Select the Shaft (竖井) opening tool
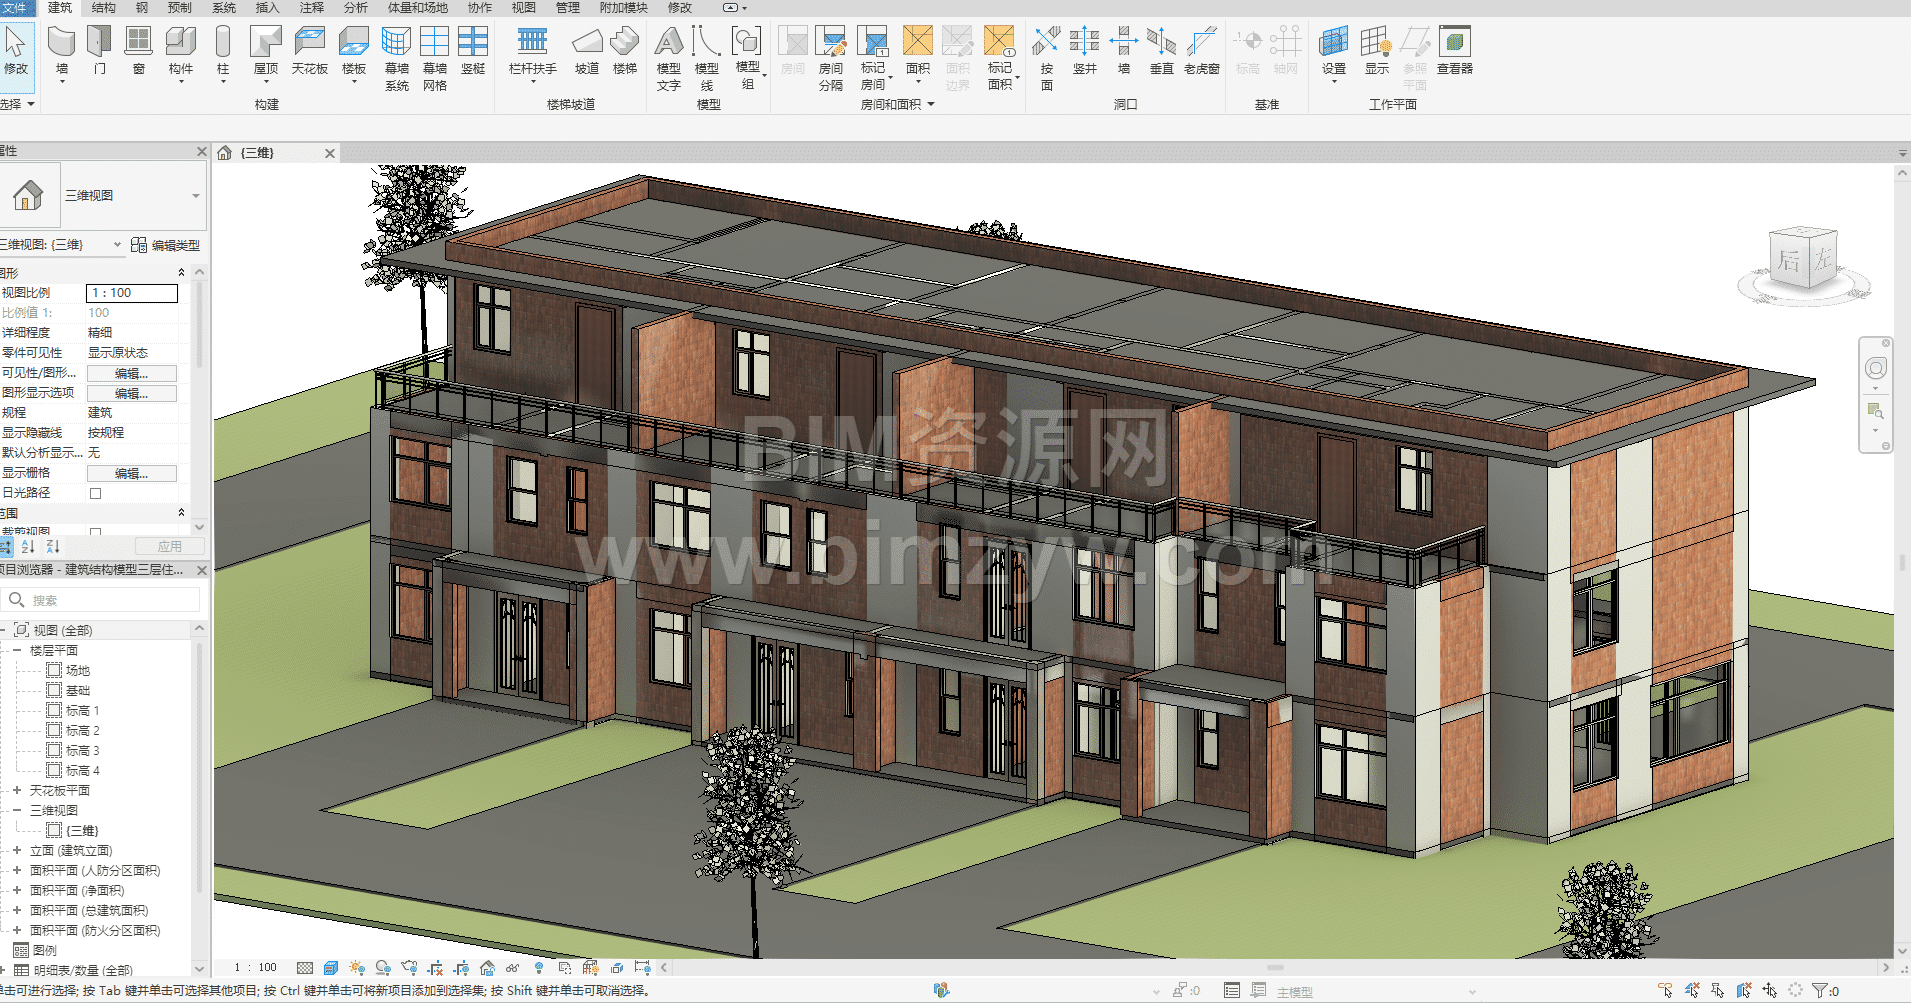The image size is (1911, 1003). point(1085,51)
